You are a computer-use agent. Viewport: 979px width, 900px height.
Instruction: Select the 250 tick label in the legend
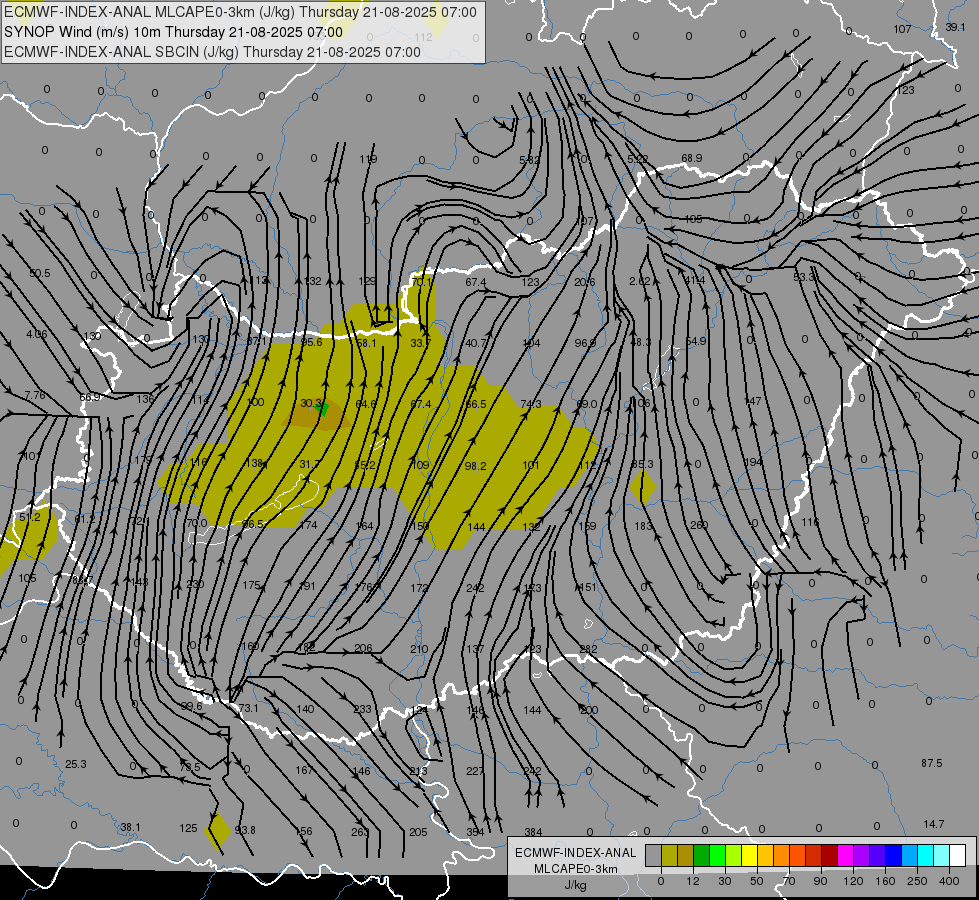pos(917,881)
